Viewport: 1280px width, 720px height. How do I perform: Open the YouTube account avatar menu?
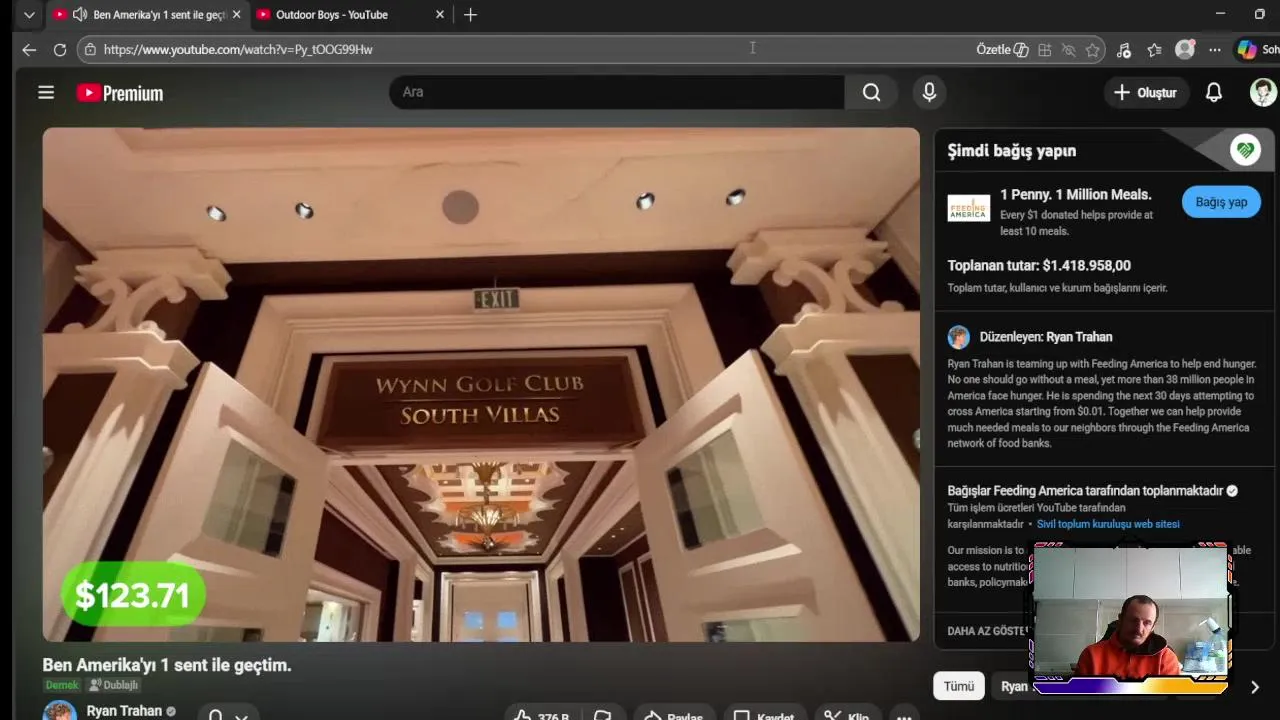[x=1263, y=92]
